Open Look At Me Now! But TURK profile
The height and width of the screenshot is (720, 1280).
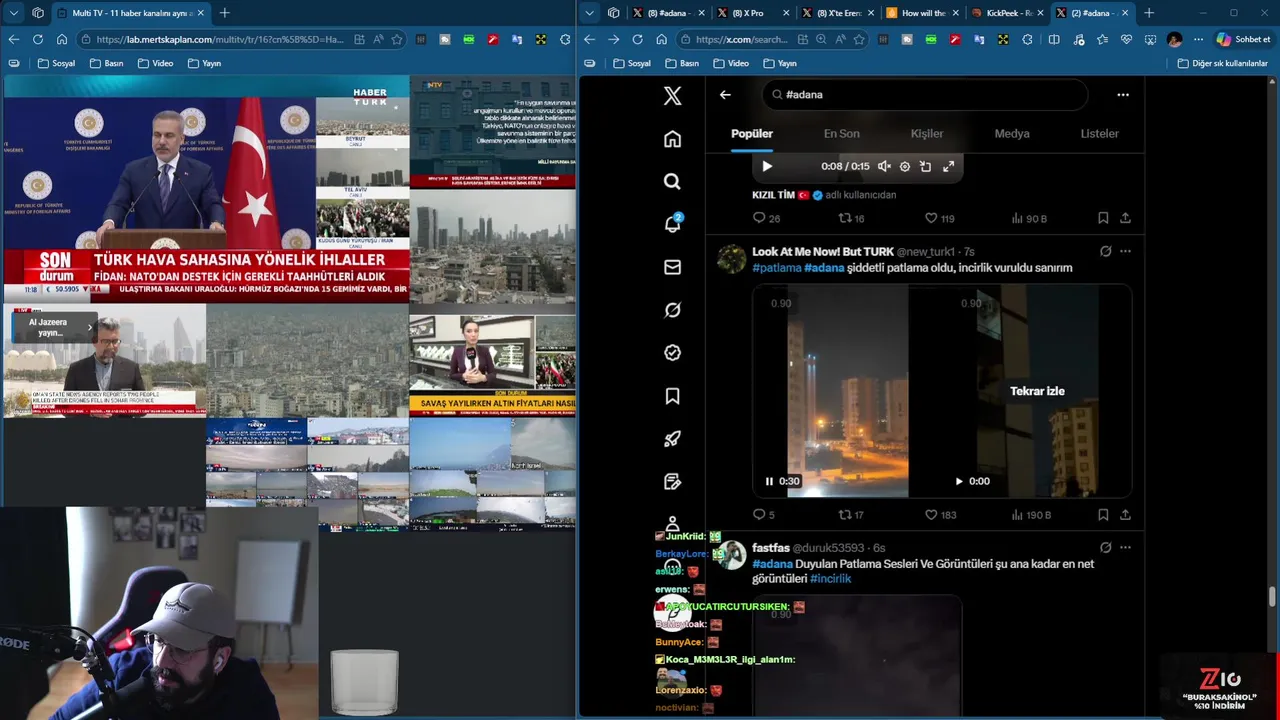click(x=823, y=251)
